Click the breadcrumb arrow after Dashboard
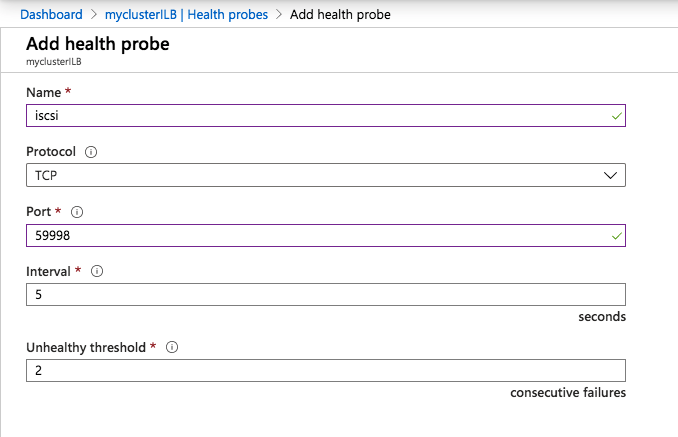 coord(94,15)
